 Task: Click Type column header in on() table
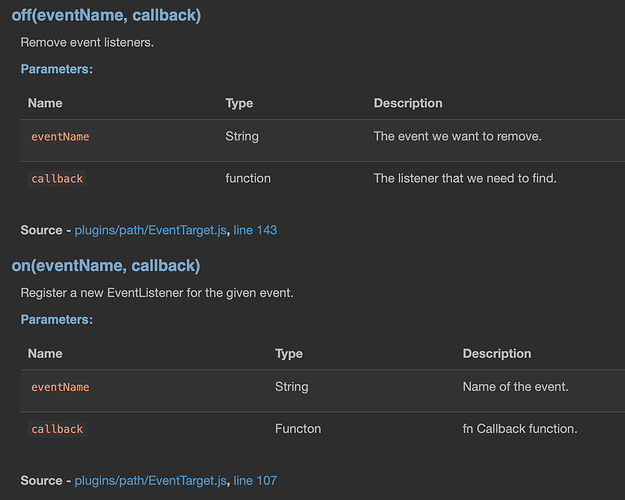(x=288, y=353)
